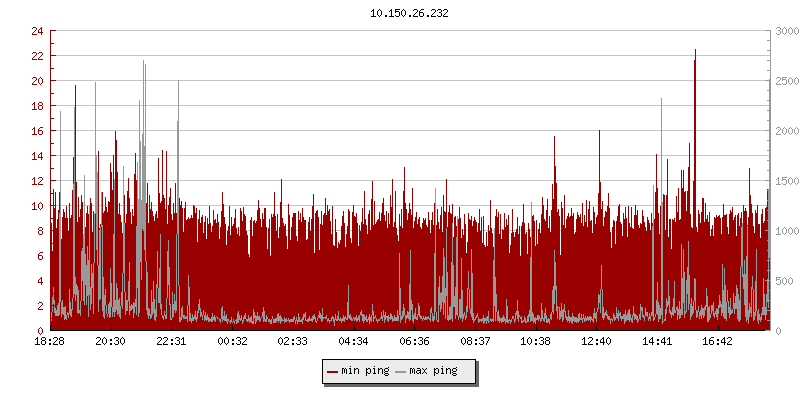This screenshot has height=400, width=800.
Task: Click the tallest spike peak near 22
Action: (x=695, y=50)
